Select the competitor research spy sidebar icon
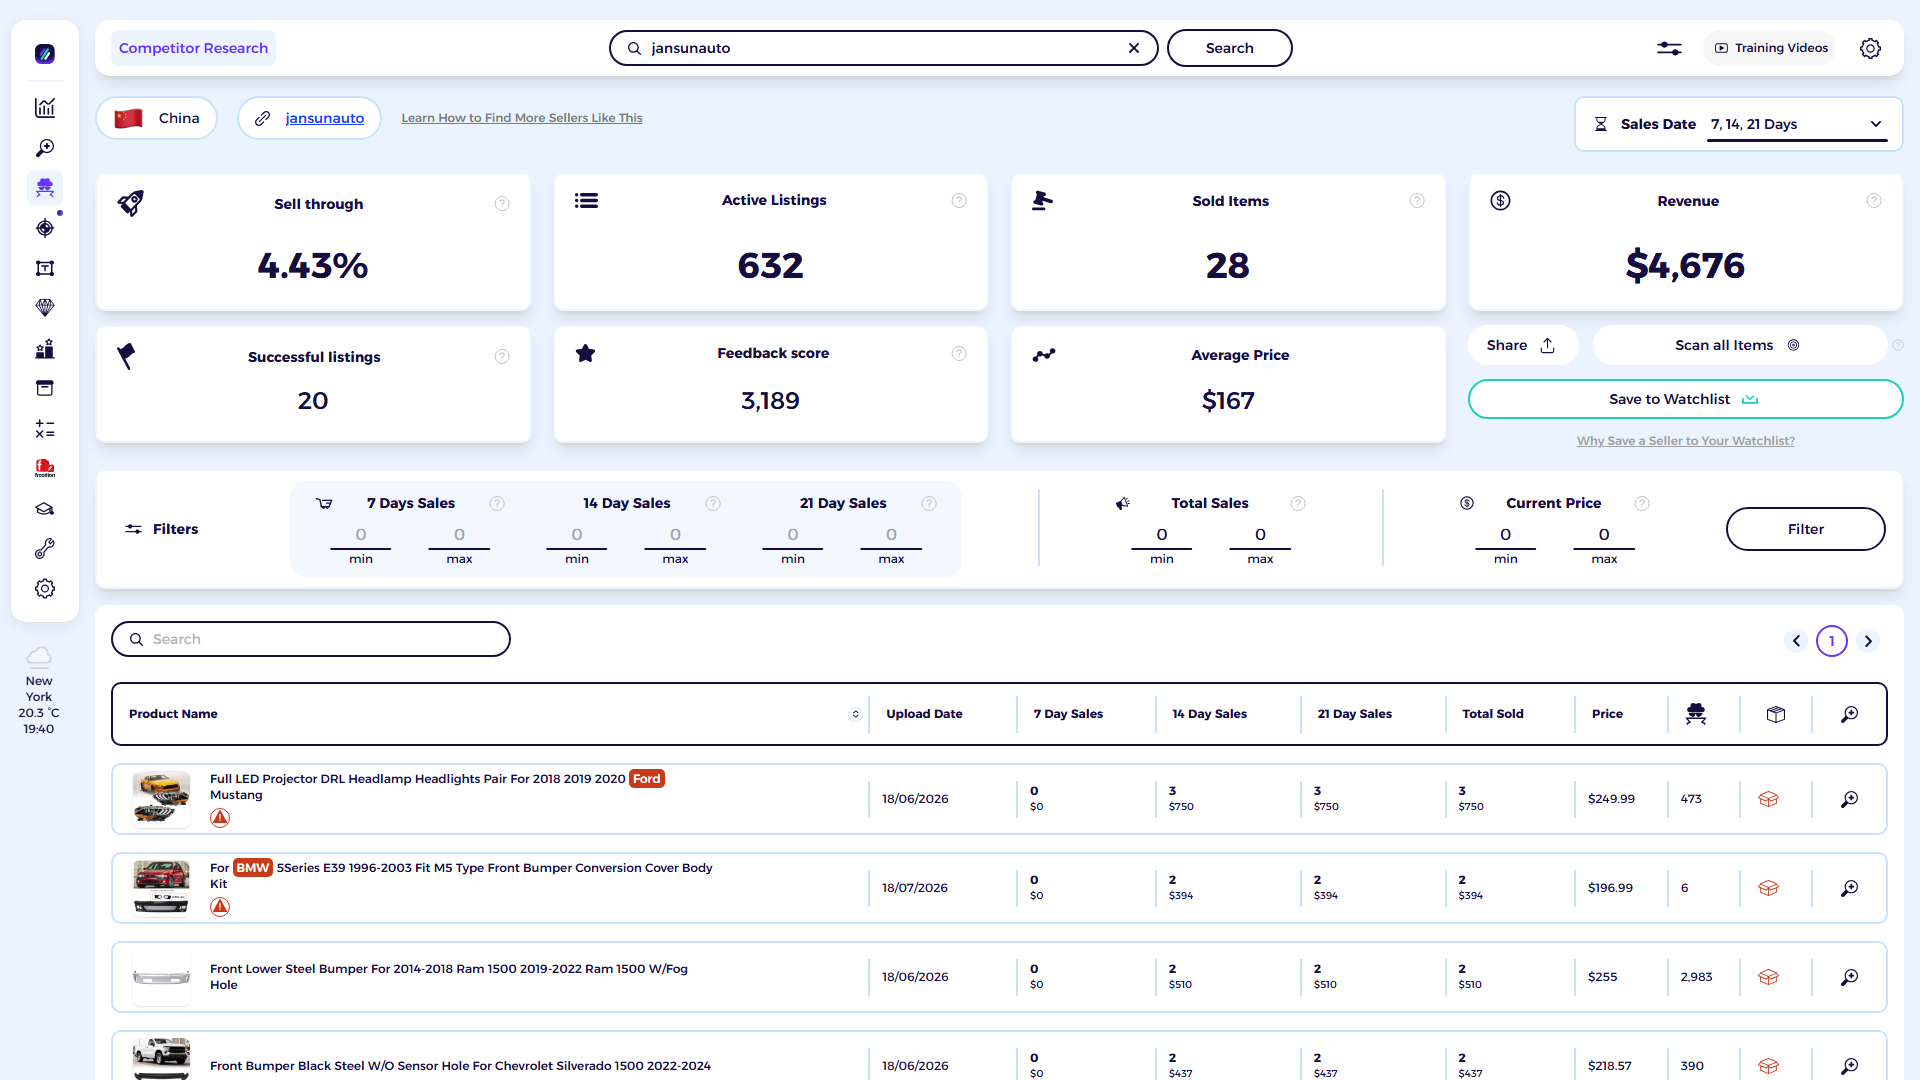This screenshot has height=1080, width=1920. click(x=45, y=188)
